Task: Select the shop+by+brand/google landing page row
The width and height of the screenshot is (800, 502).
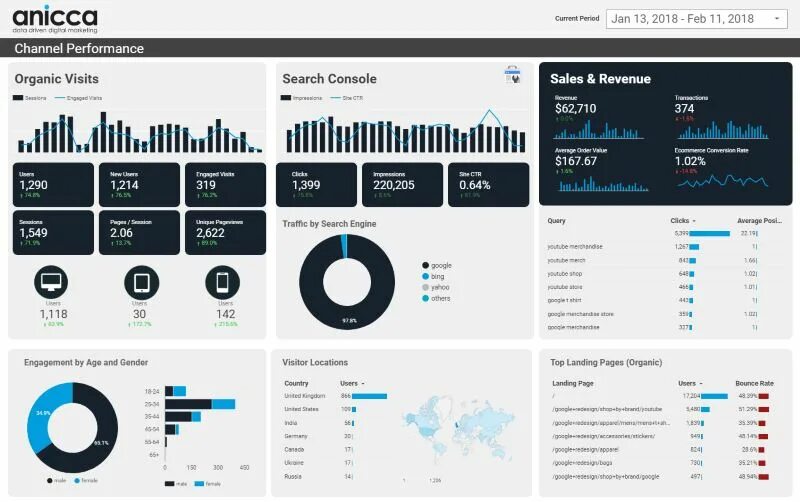Action: tap(663, 476)
